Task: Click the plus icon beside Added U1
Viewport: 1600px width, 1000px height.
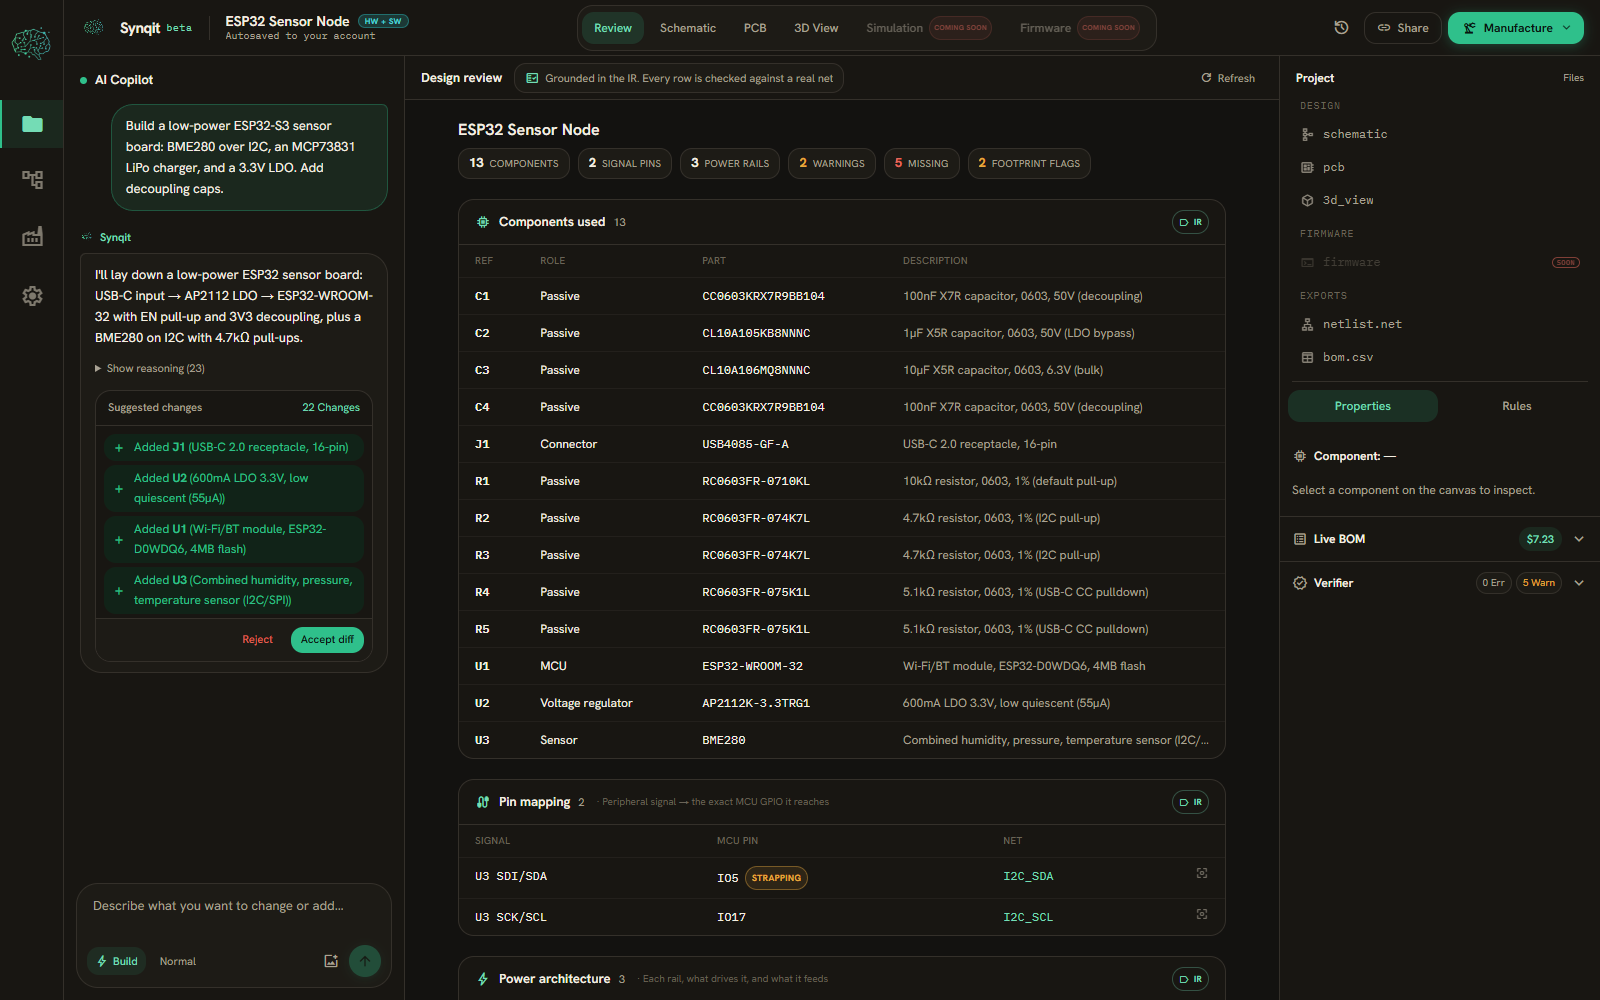Action: [x=119, y=540]
